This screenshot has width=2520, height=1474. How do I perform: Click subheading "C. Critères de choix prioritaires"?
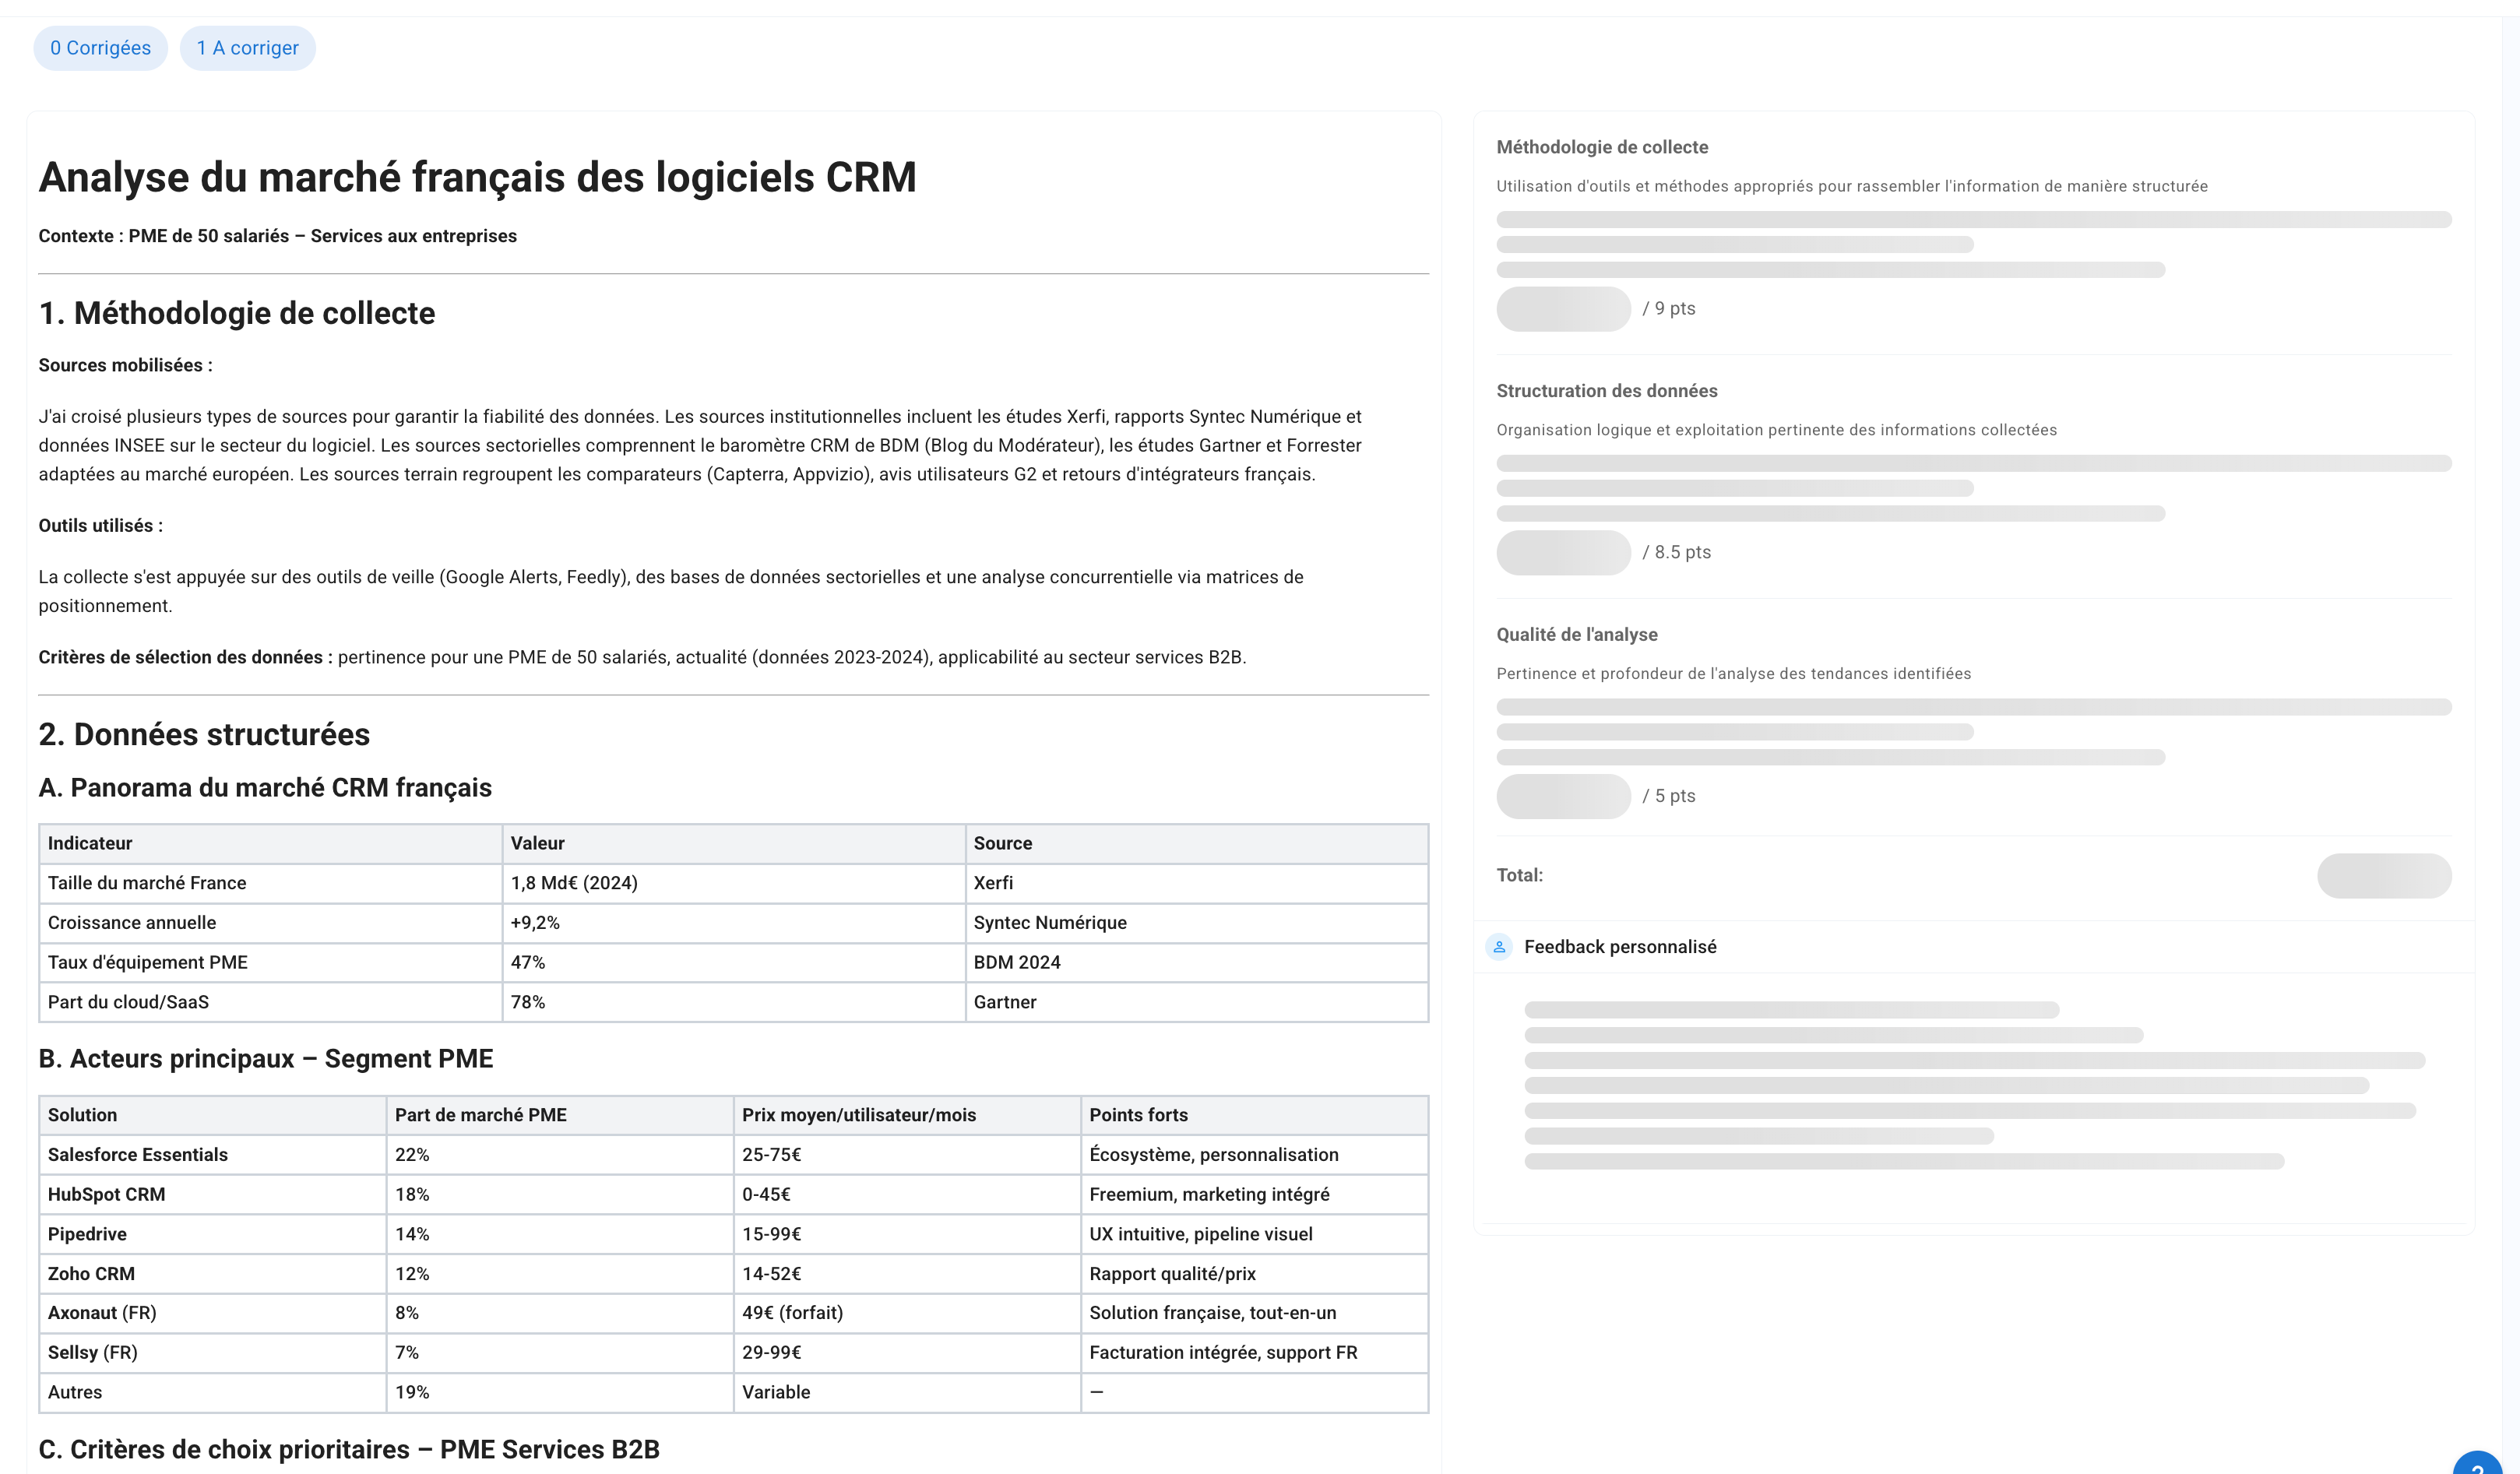(x=349, y=1450)
